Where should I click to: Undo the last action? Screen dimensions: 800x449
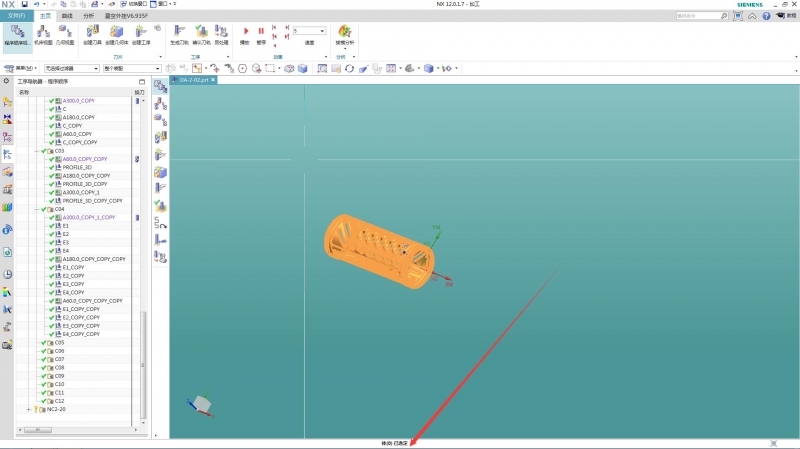pyautogui.click(x=37, y=4)
